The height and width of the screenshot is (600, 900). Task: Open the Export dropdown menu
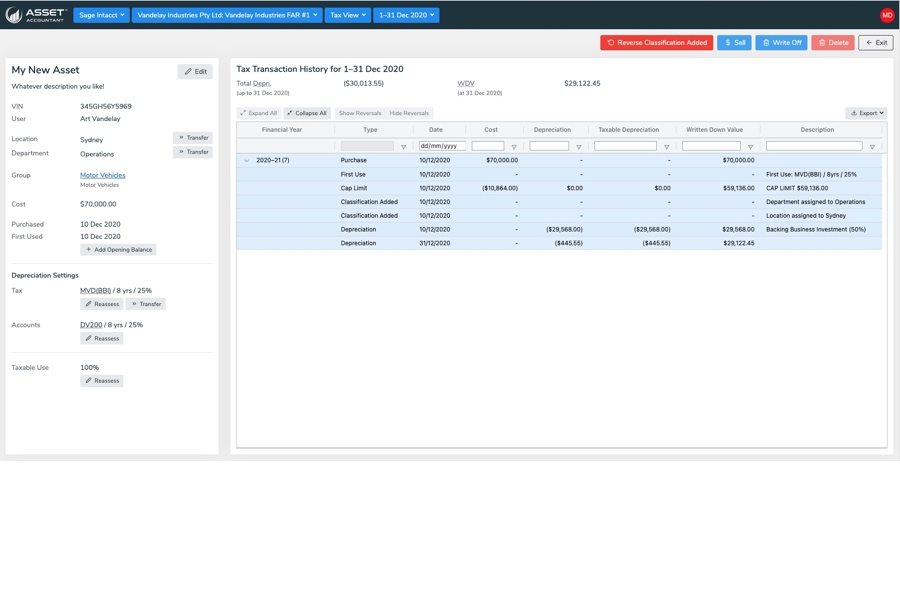coord(866,113)
